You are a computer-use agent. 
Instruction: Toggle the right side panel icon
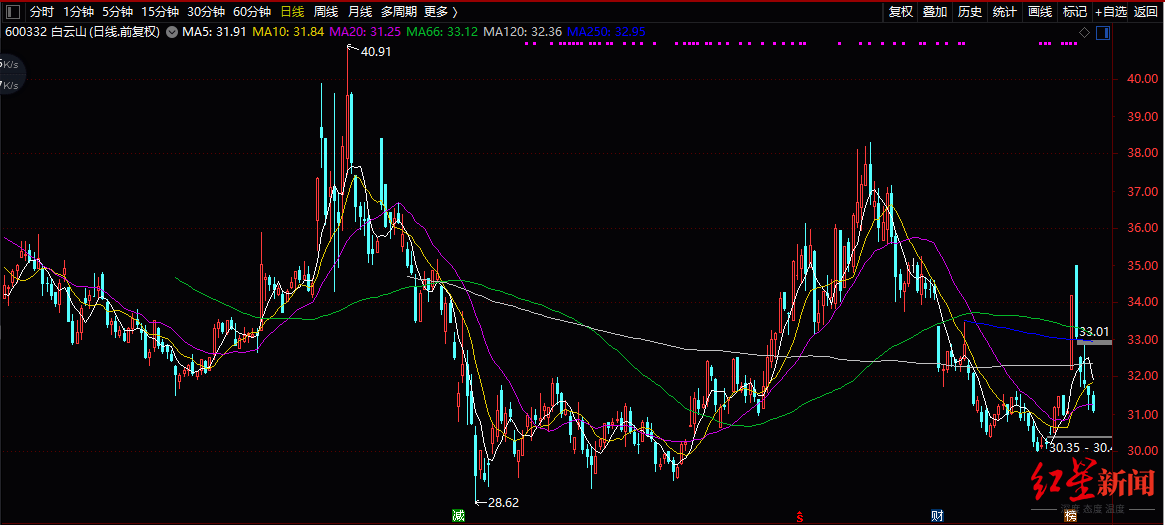(x=1102, y=33)
